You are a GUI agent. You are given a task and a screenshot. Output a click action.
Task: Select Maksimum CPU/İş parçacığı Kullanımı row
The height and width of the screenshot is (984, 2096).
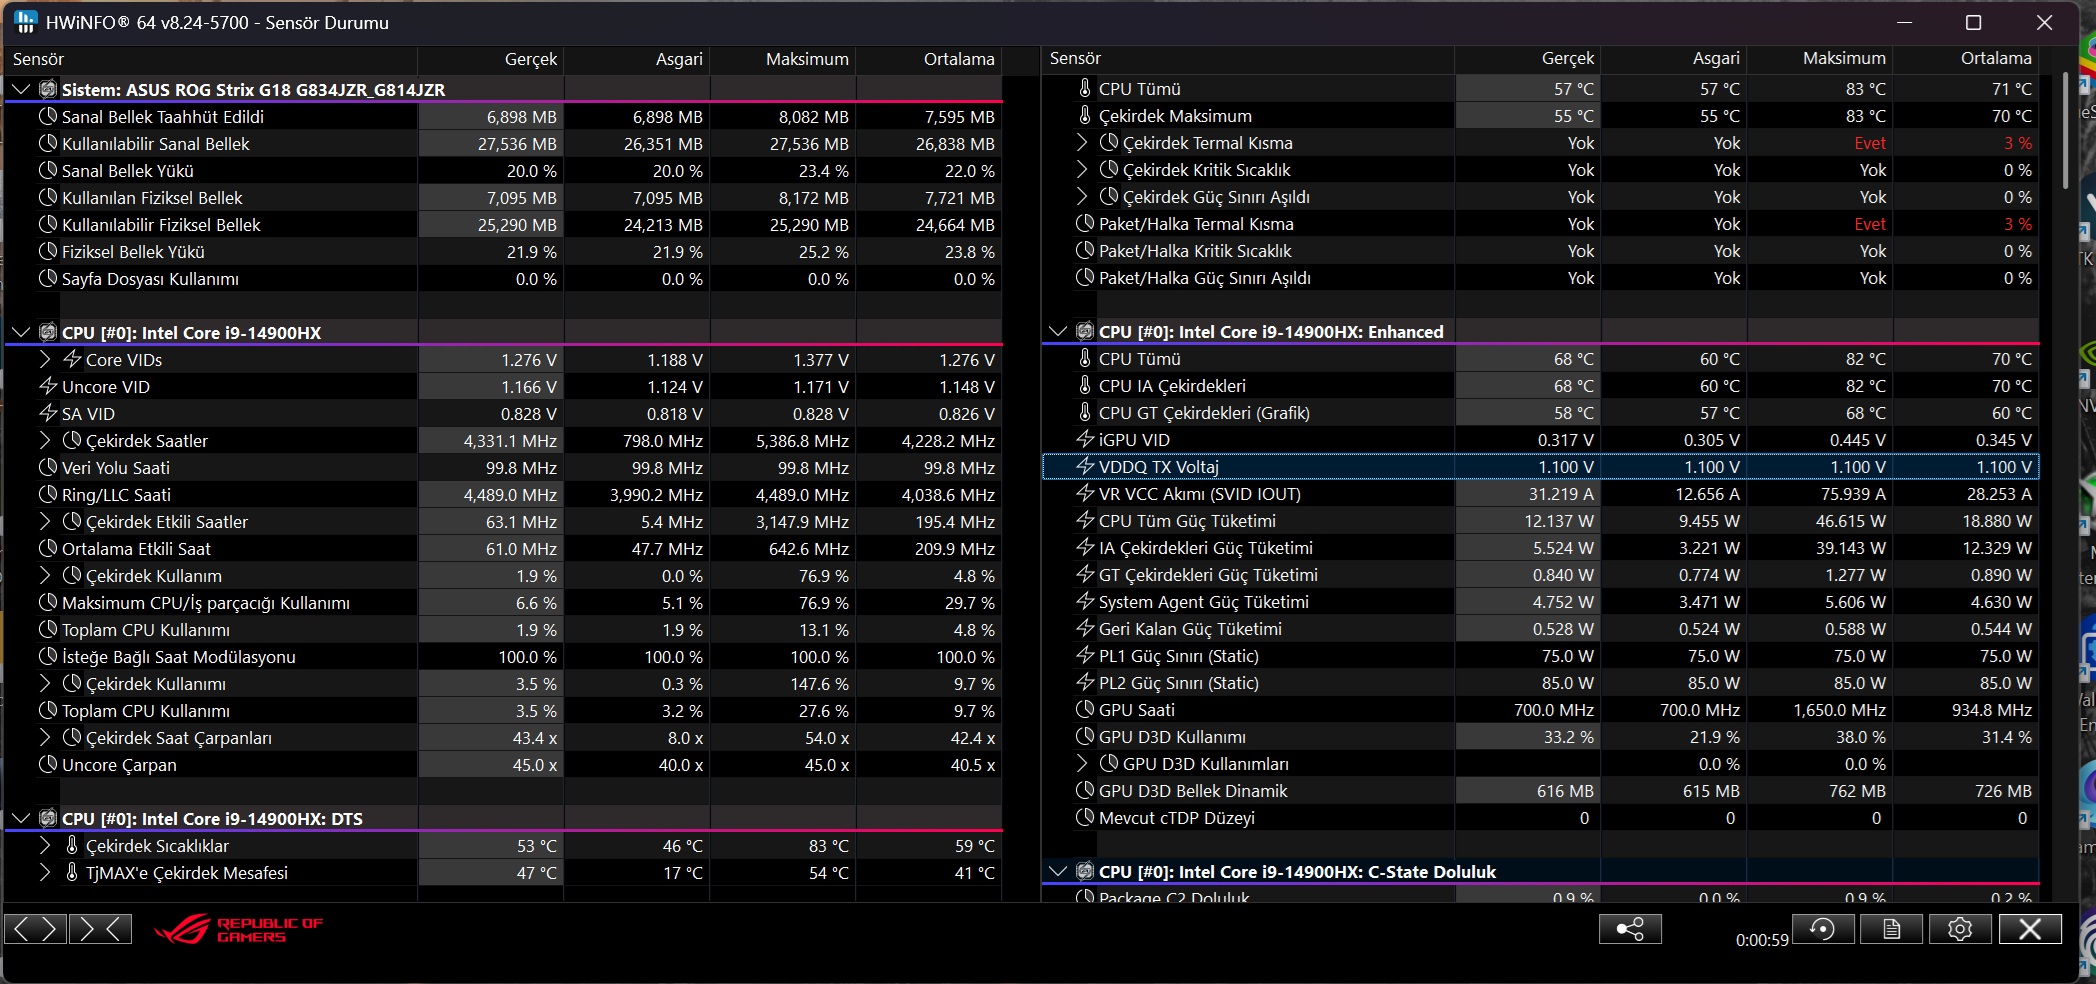(503, 602)
